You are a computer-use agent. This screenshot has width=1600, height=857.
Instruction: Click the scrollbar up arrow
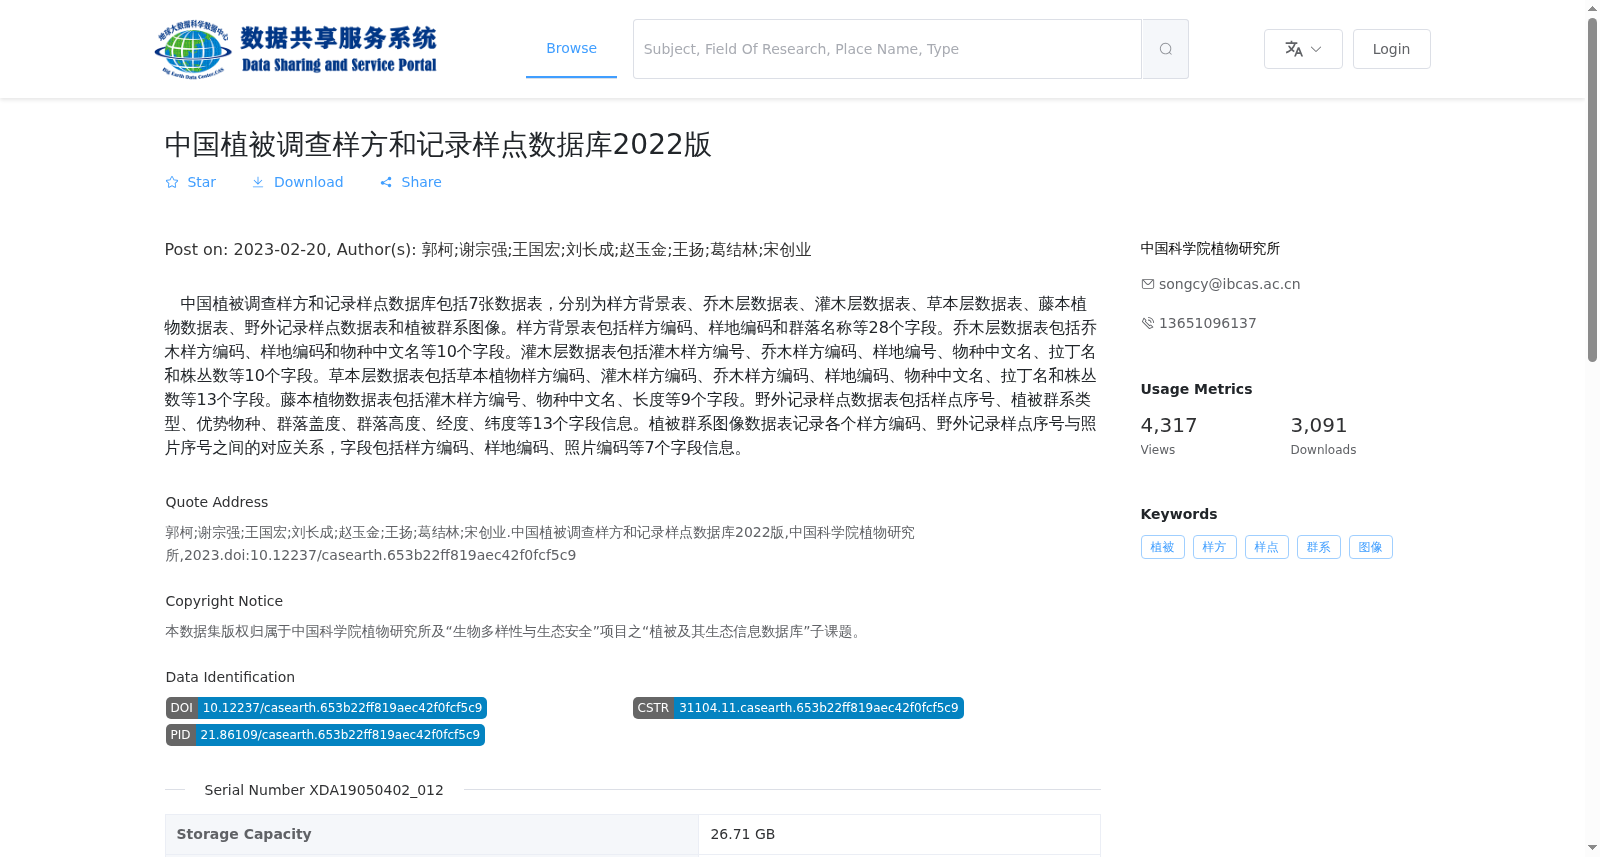point(1592,8)
